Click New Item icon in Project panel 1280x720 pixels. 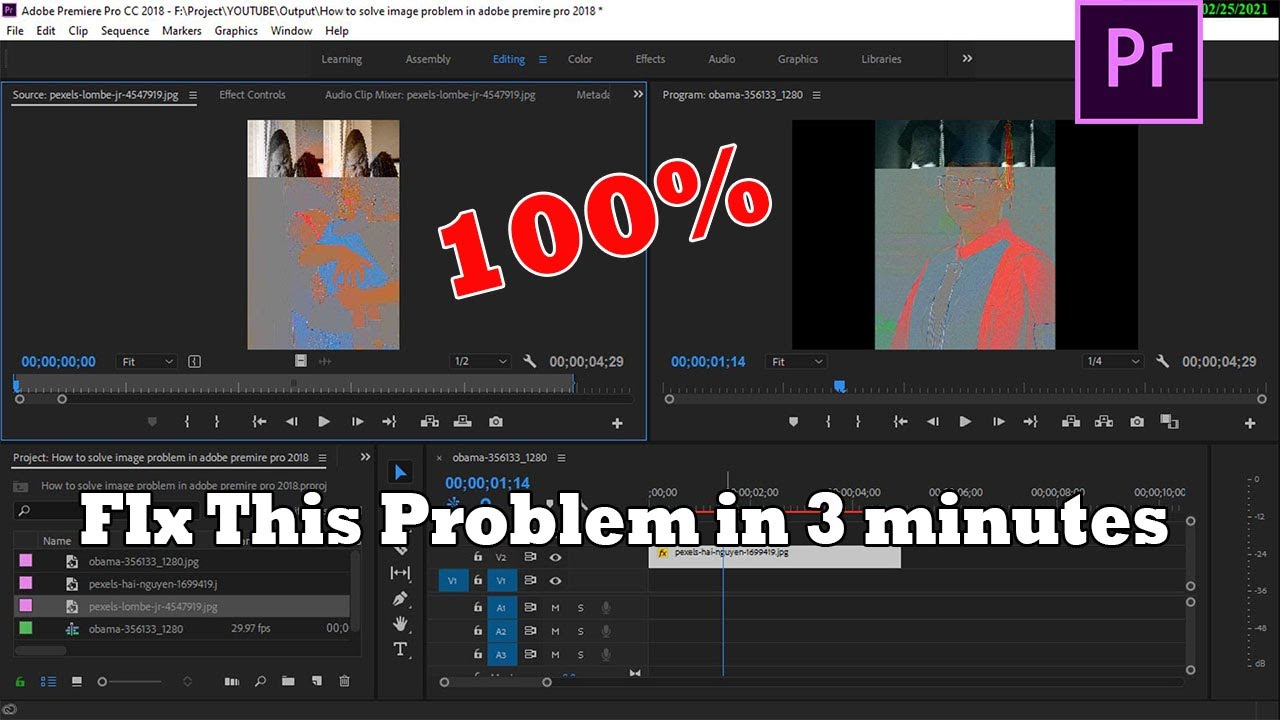pos(316,681)
